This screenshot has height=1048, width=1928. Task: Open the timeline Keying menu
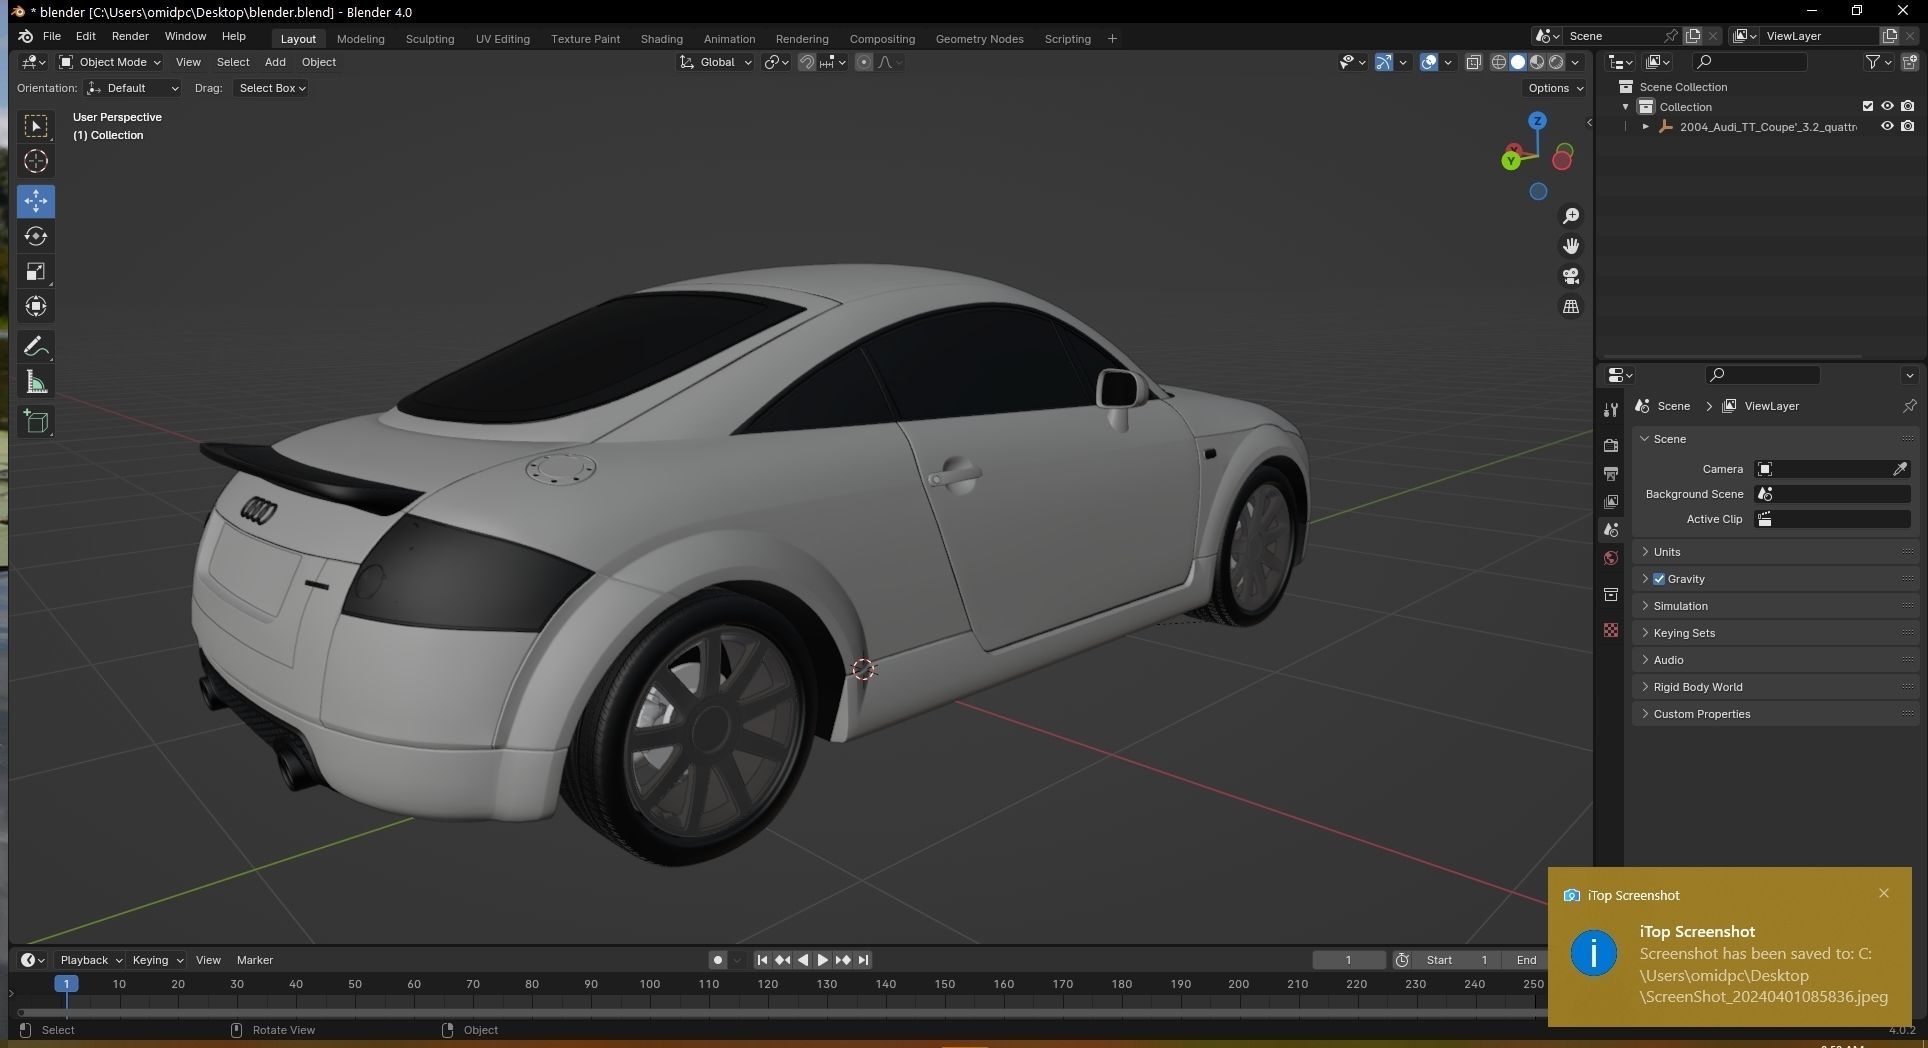coord(157,960)
